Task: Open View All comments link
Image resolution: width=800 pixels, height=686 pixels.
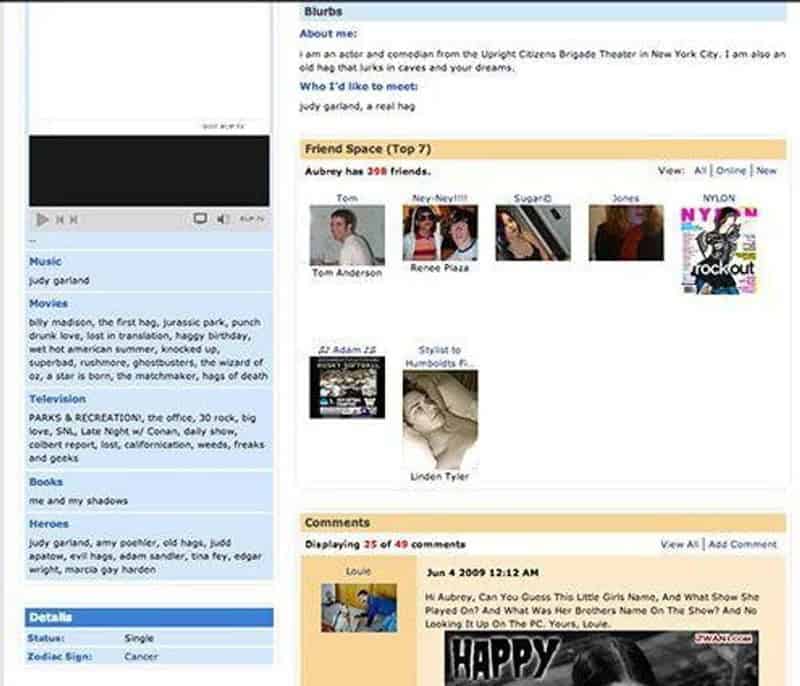Action: [680, 544]
